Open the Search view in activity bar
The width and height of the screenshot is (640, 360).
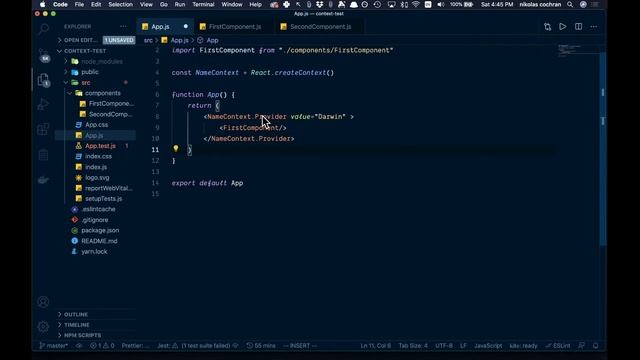point(43,29)
